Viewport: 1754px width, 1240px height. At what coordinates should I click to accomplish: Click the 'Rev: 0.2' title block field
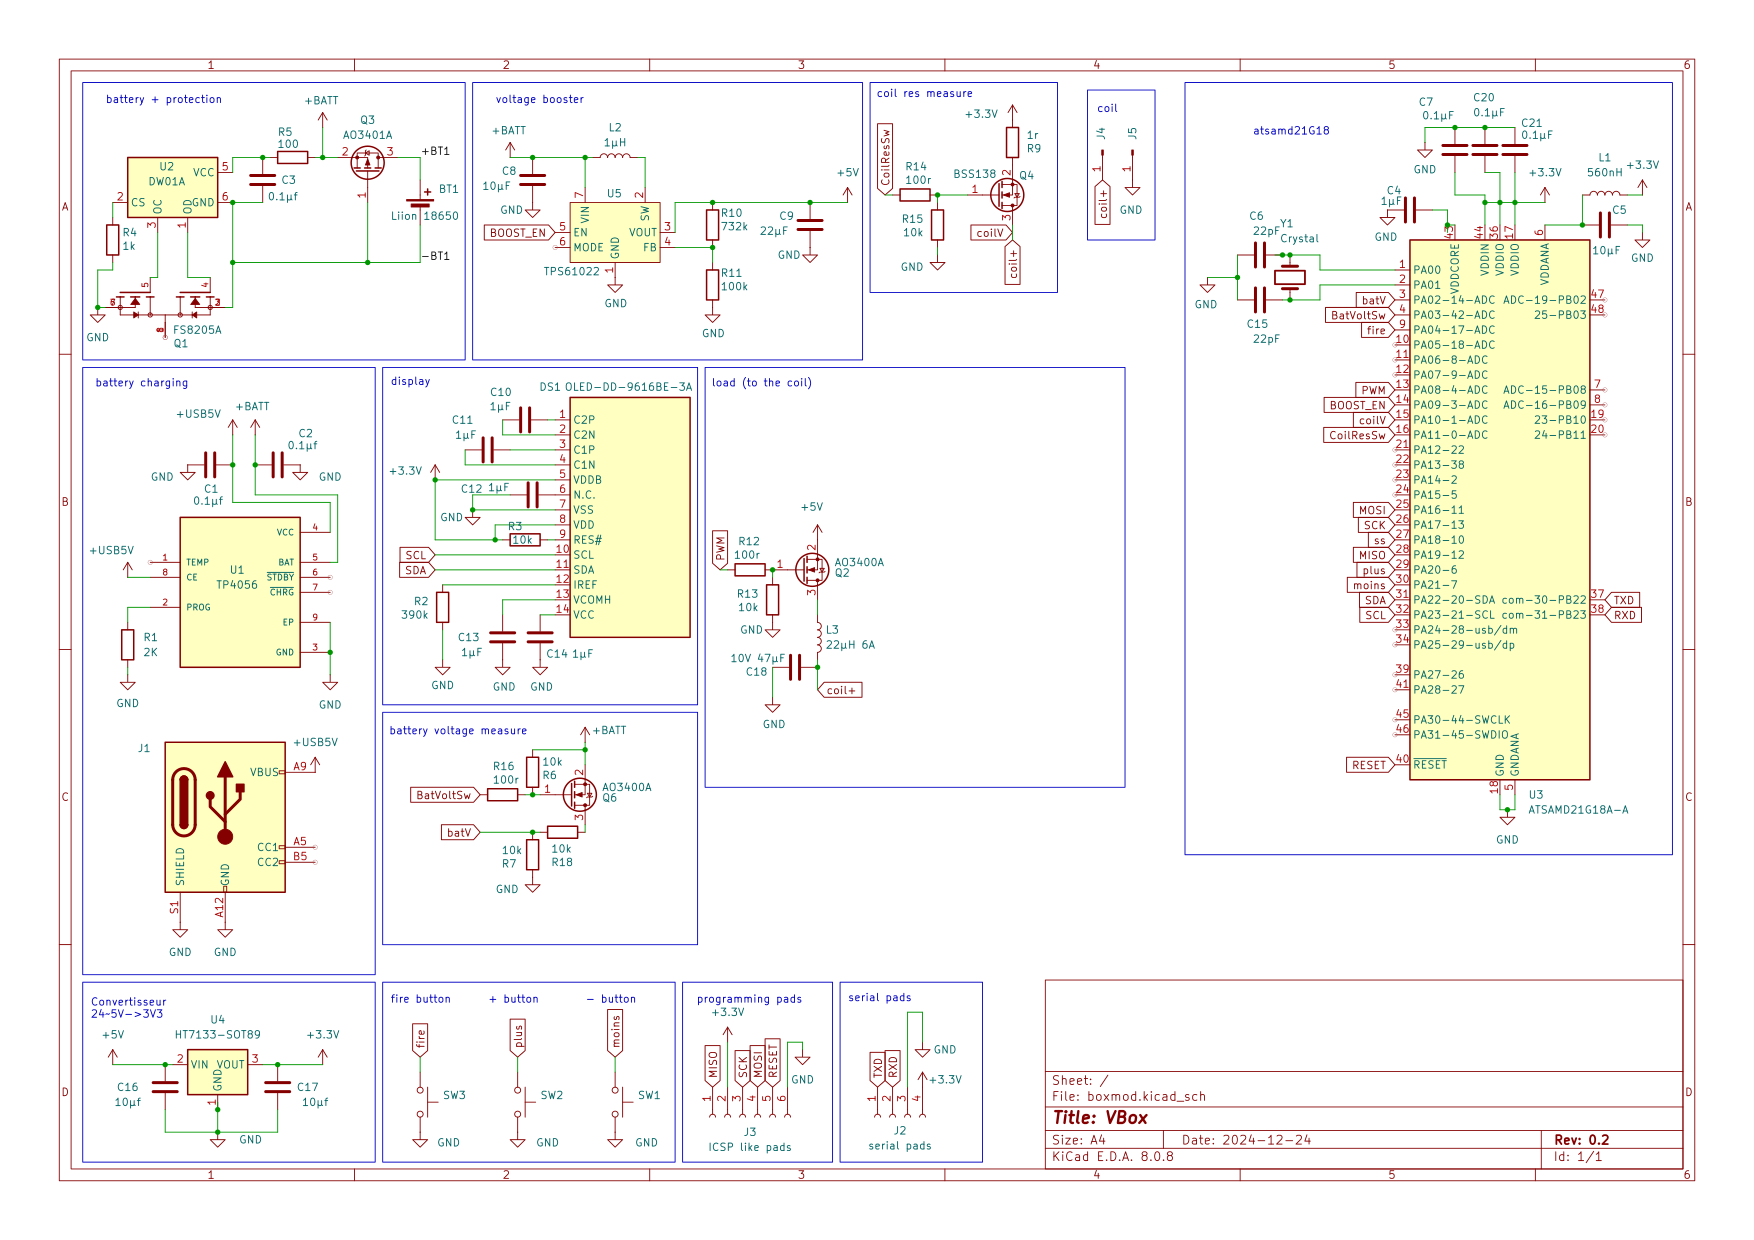pyautogui.click(x=1582, y=1140)
